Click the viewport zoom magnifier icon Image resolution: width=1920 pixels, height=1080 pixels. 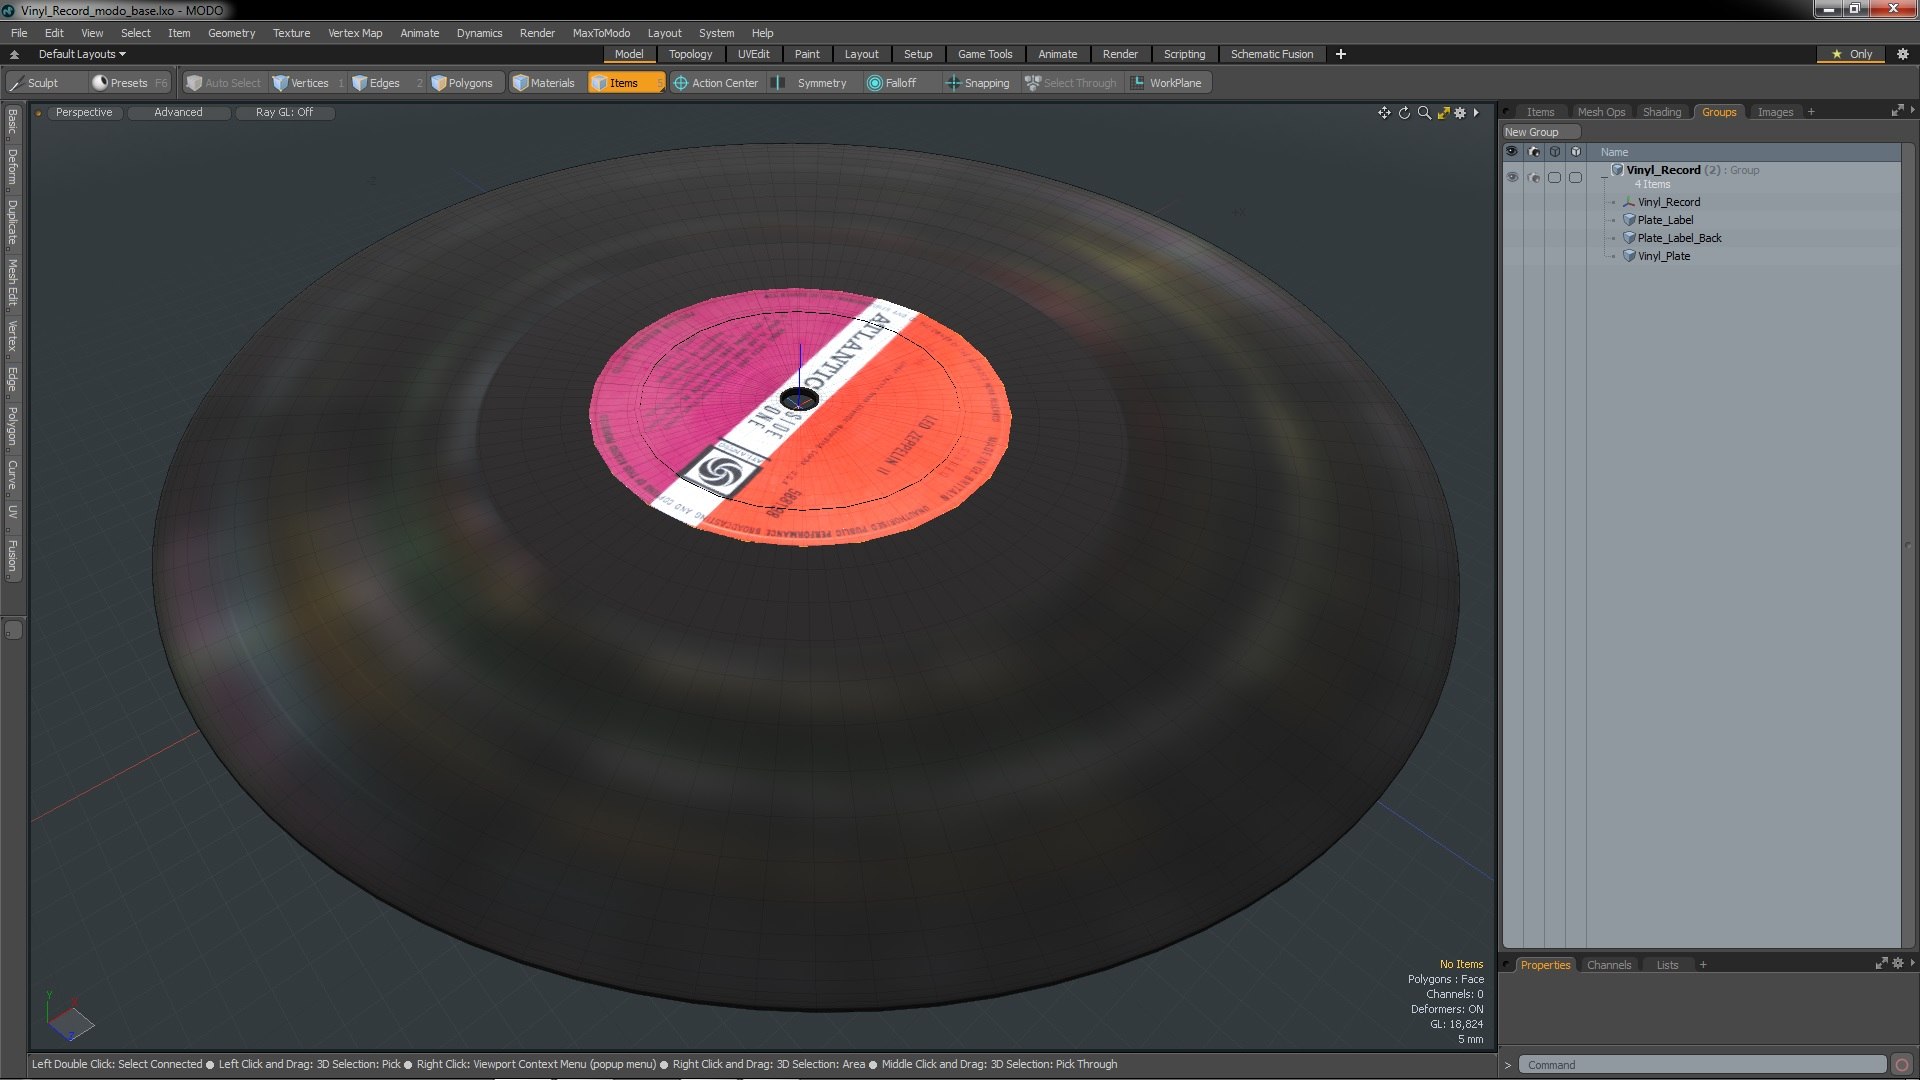click(1424, 113)
